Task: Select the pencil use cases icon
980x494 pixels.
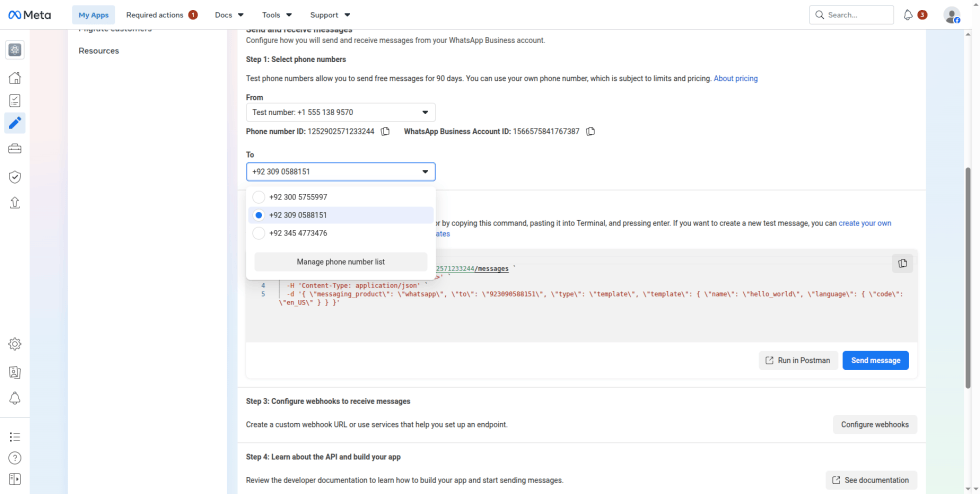Action: point(15,123)
